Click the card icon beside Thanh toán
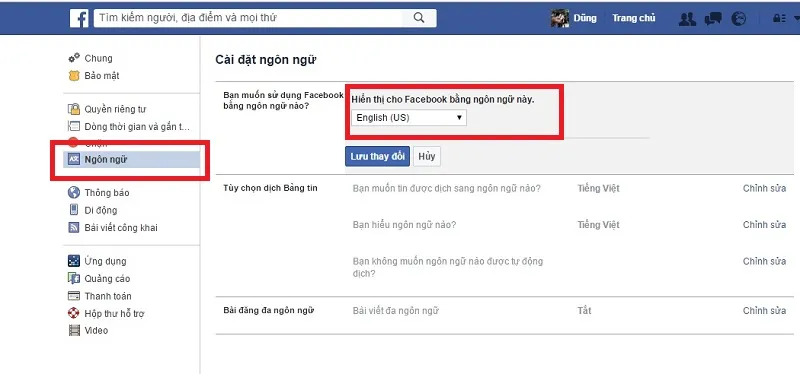800x374 pixels. pyautogui.click(x=74, y=296)
